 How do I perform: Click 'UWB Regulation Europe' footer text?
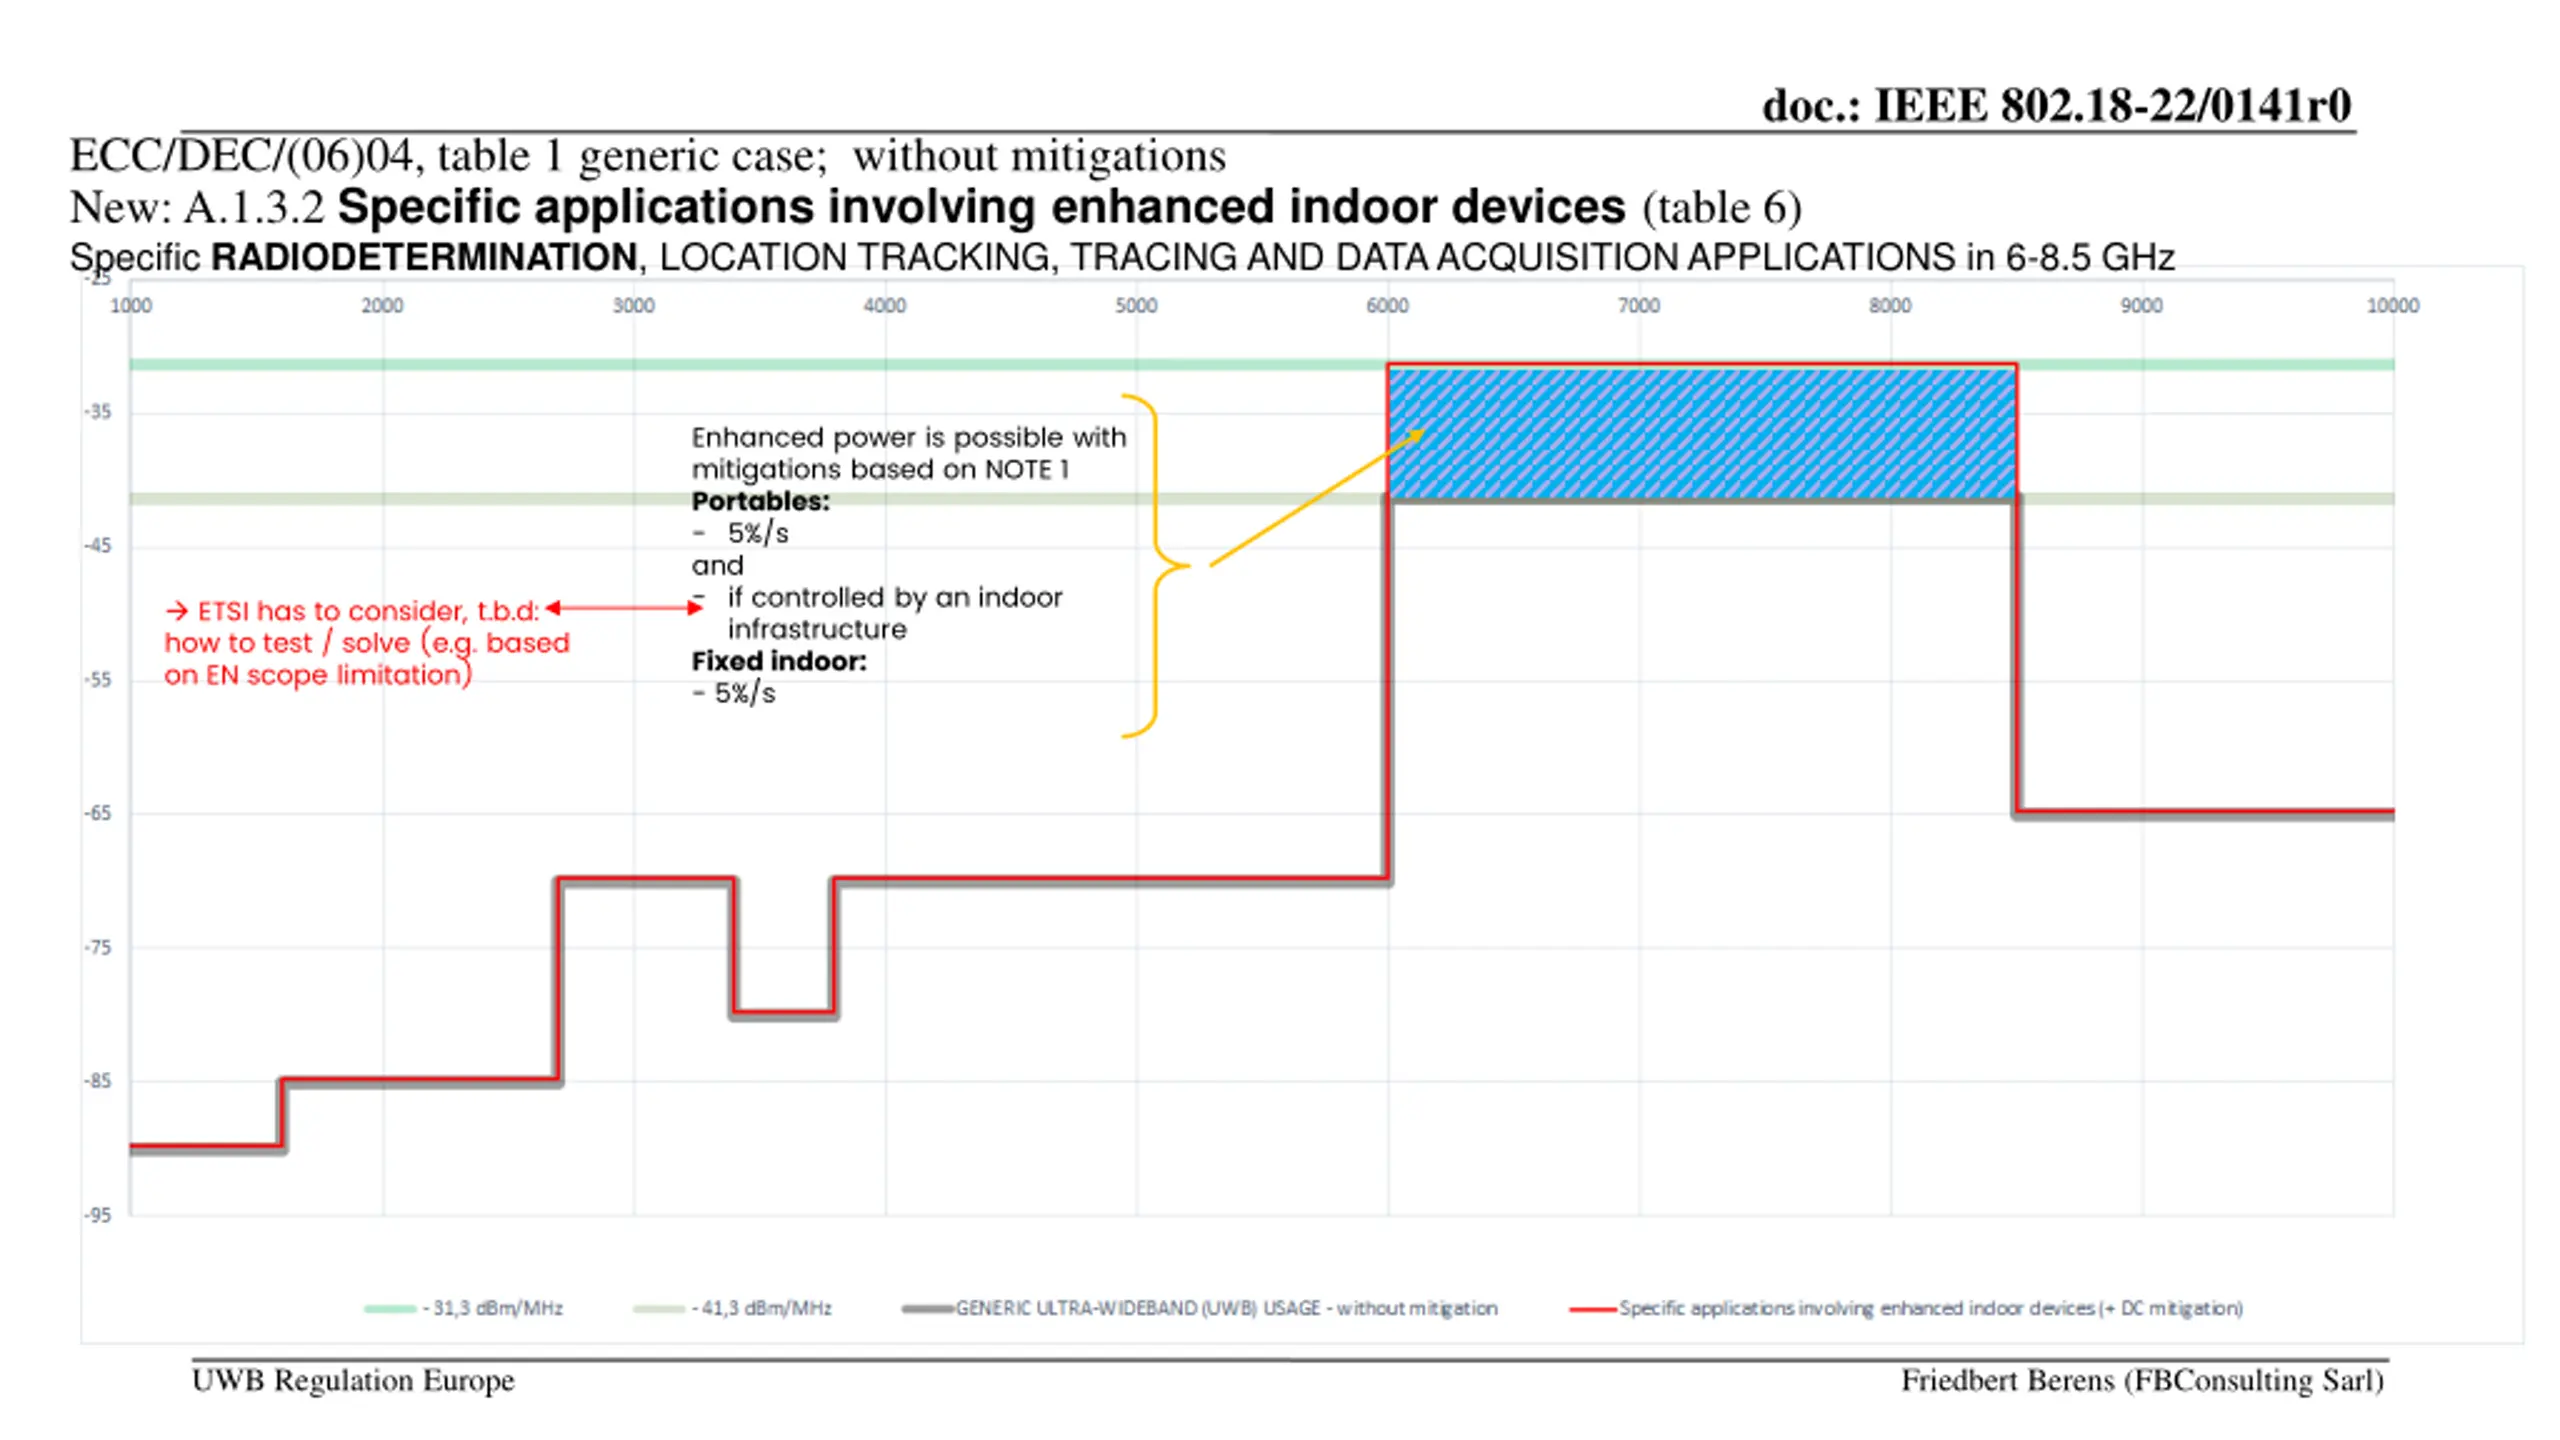tap(353, 1381)
